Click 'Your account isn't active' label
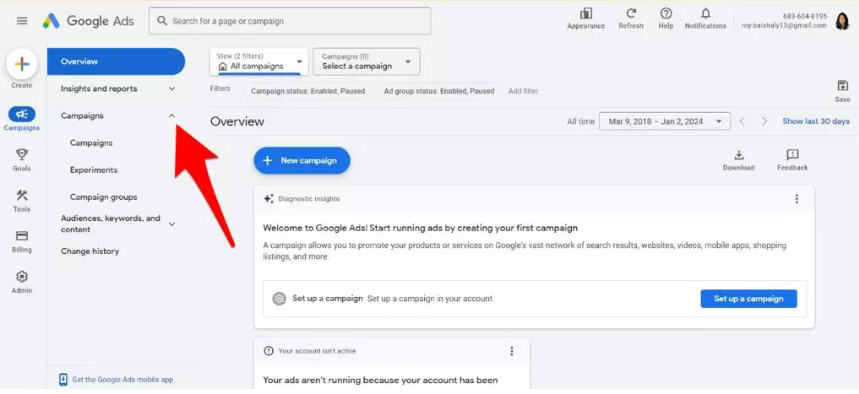The image size is (859, 394). 317,351
